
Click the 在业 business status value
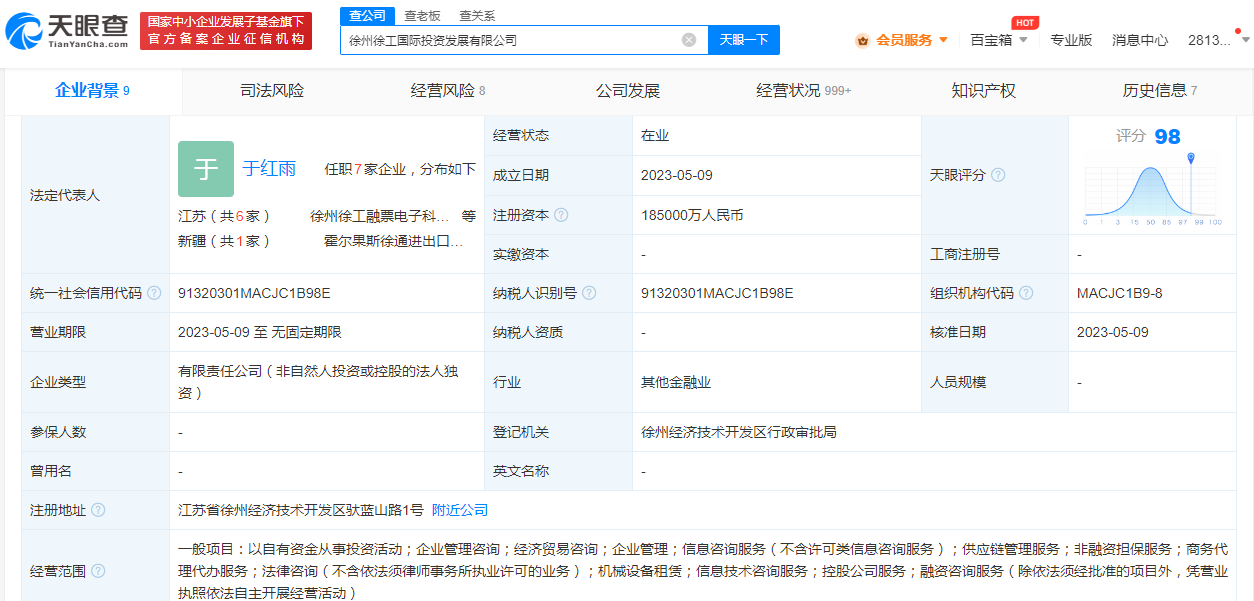(655, 136)
